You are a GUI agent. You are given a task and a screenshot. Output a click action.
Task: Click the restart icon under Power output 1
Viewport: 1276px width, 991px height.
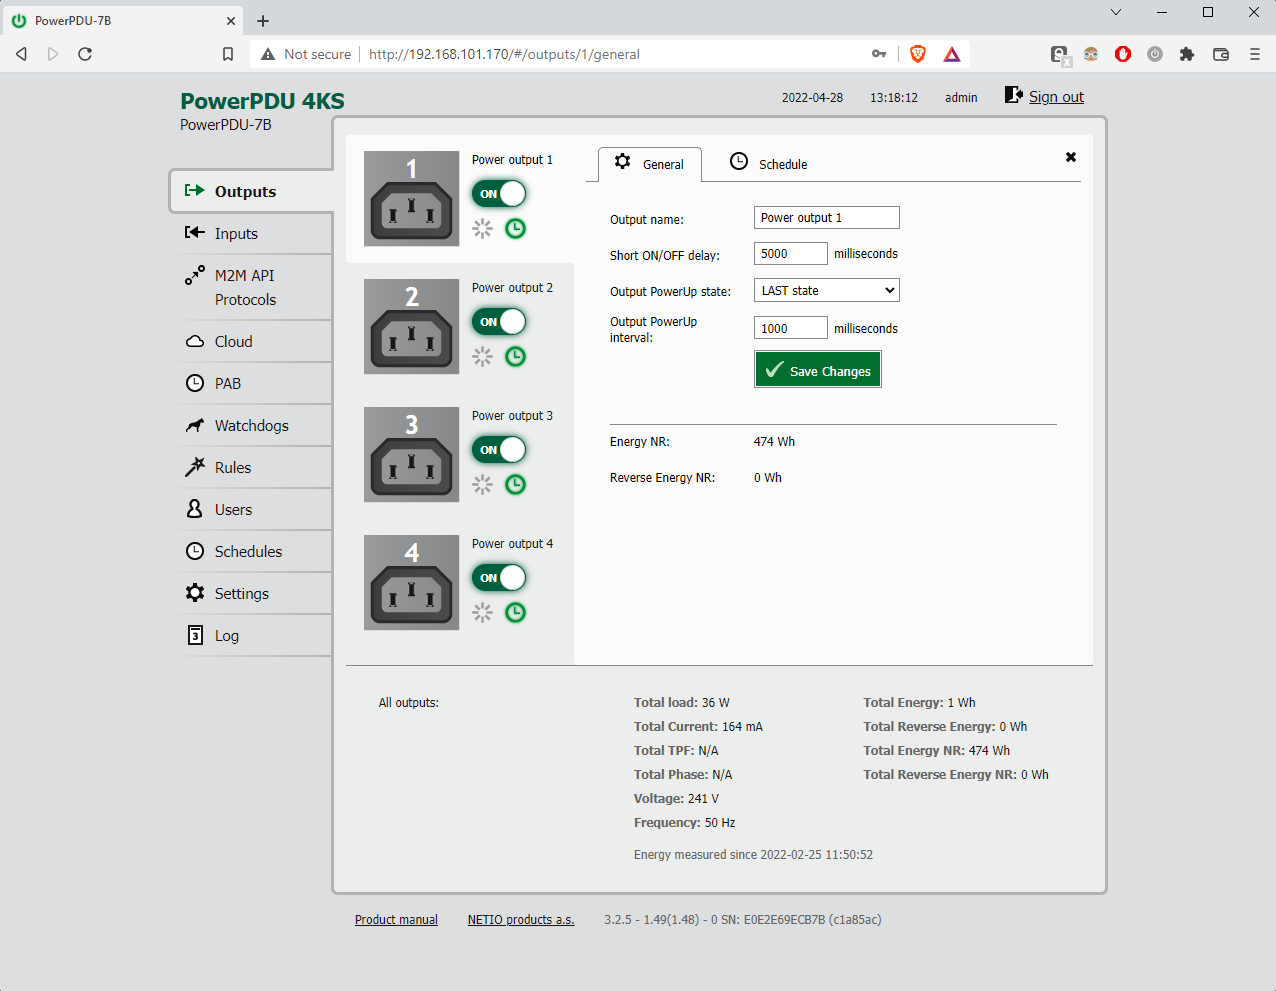coord(483,228)
